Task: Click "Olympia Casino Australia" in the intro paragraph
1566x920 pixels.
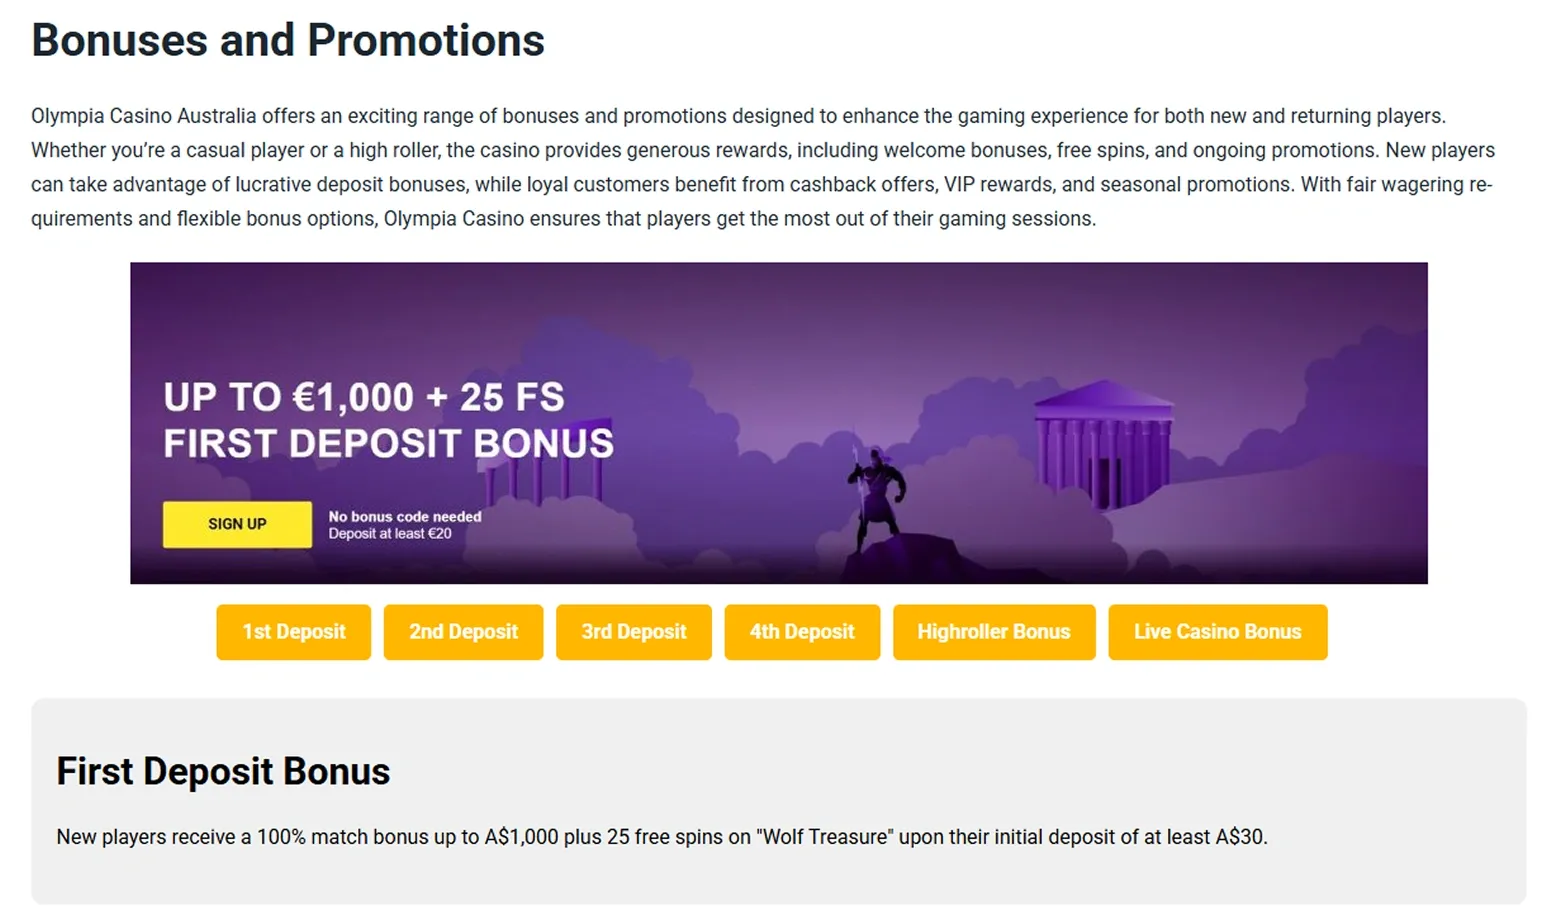Action: click(x=143, y=116)
